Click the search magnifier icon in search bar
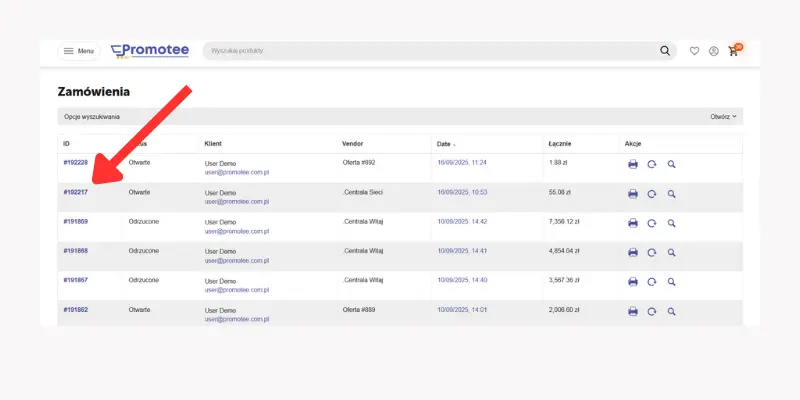 point(666,51)
